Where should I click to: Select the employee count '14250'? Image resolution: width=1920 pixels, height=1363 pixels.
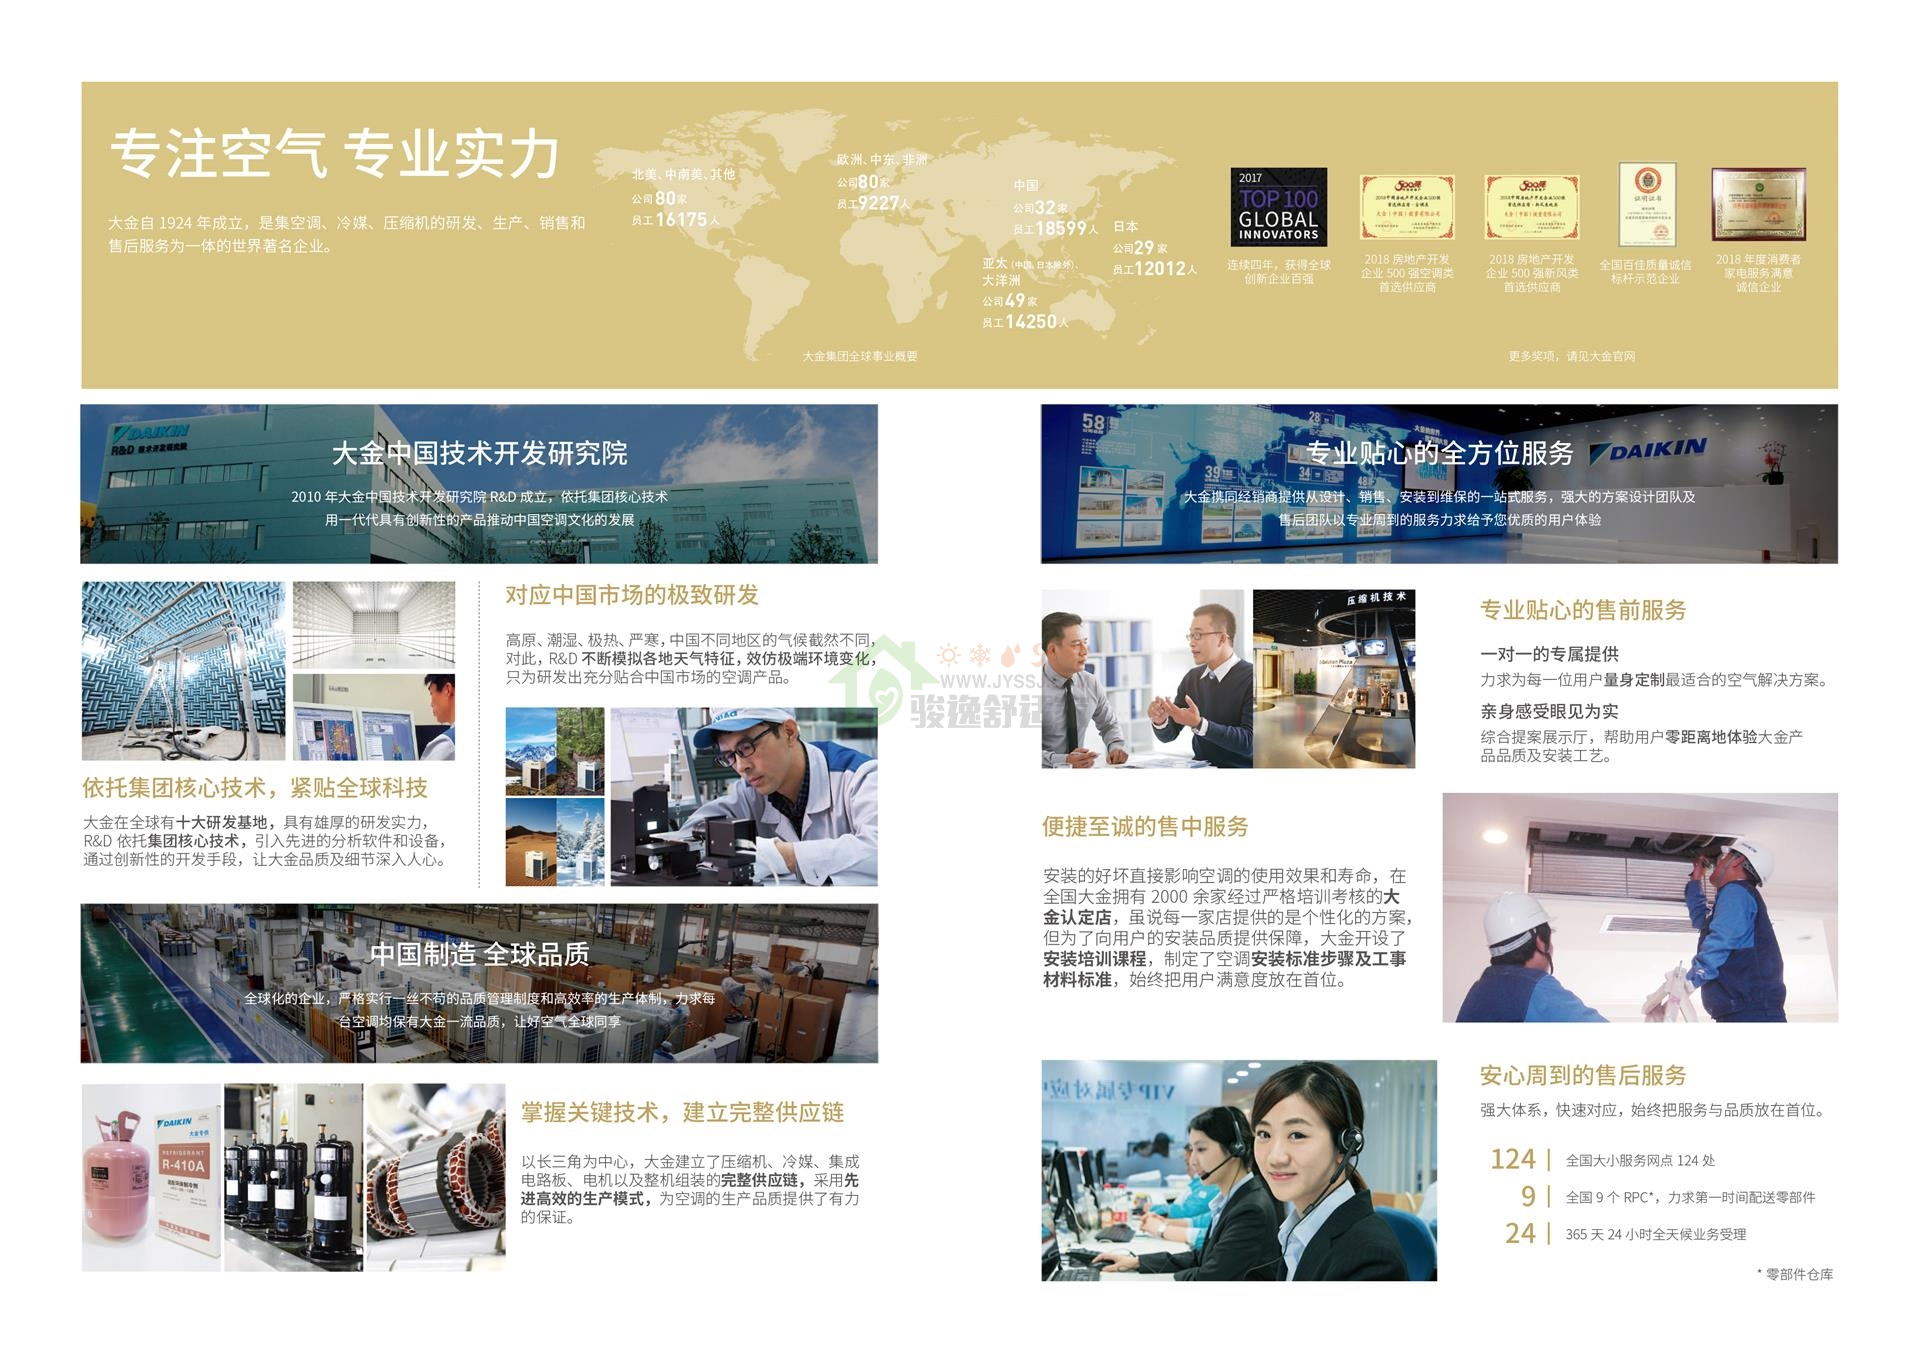tap(1031, 322)
